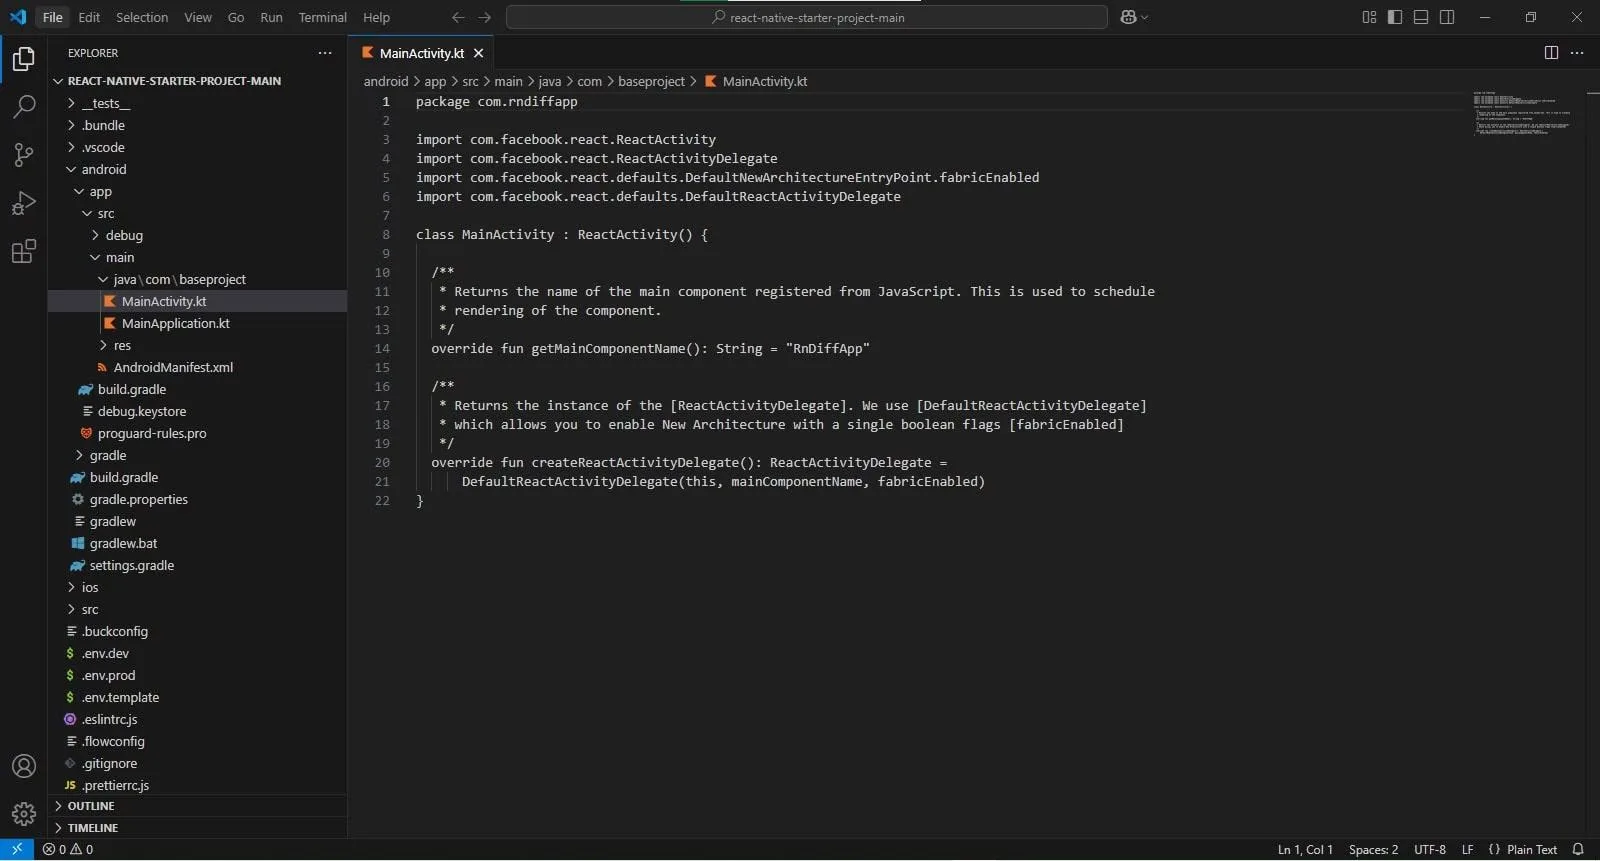
Task: Open the Customize Layout icon
Action: 1369,17
